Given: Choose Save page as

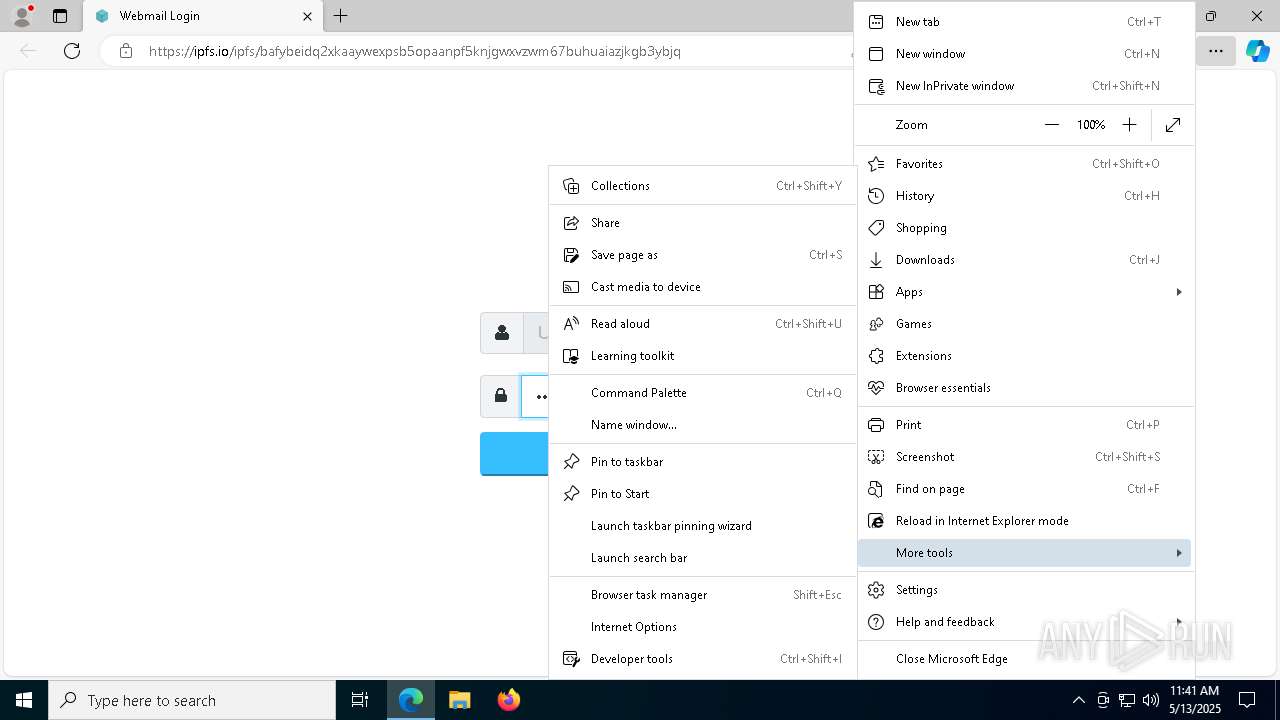Looking at the screenshot, I should click(x=702, y=254).
